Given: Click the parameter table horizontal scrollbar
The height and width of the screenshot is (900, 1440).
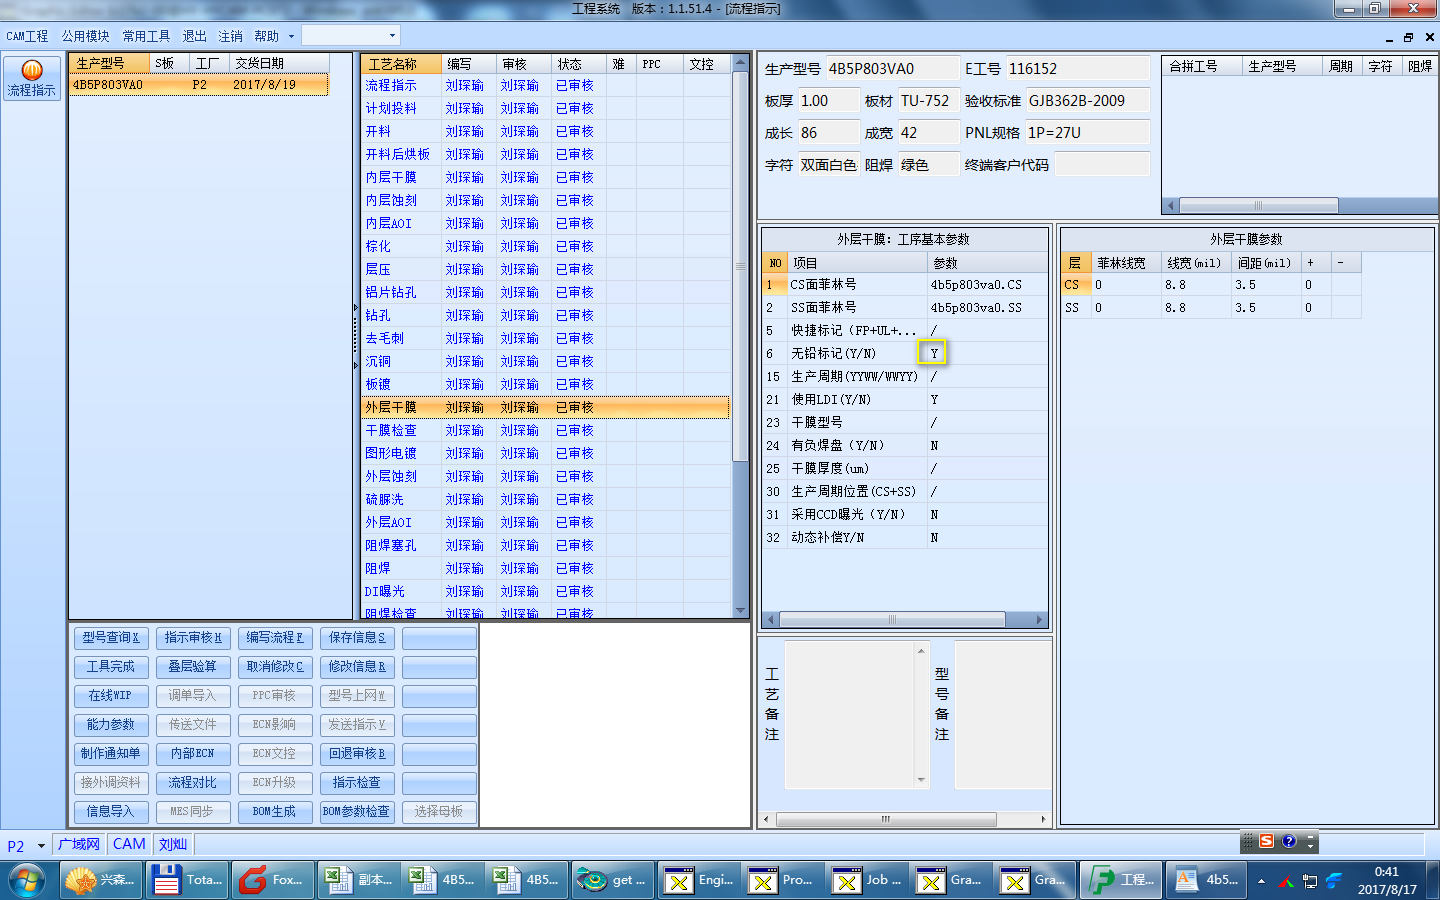Looking at the screenshot, I should click(x=892, y=620).
